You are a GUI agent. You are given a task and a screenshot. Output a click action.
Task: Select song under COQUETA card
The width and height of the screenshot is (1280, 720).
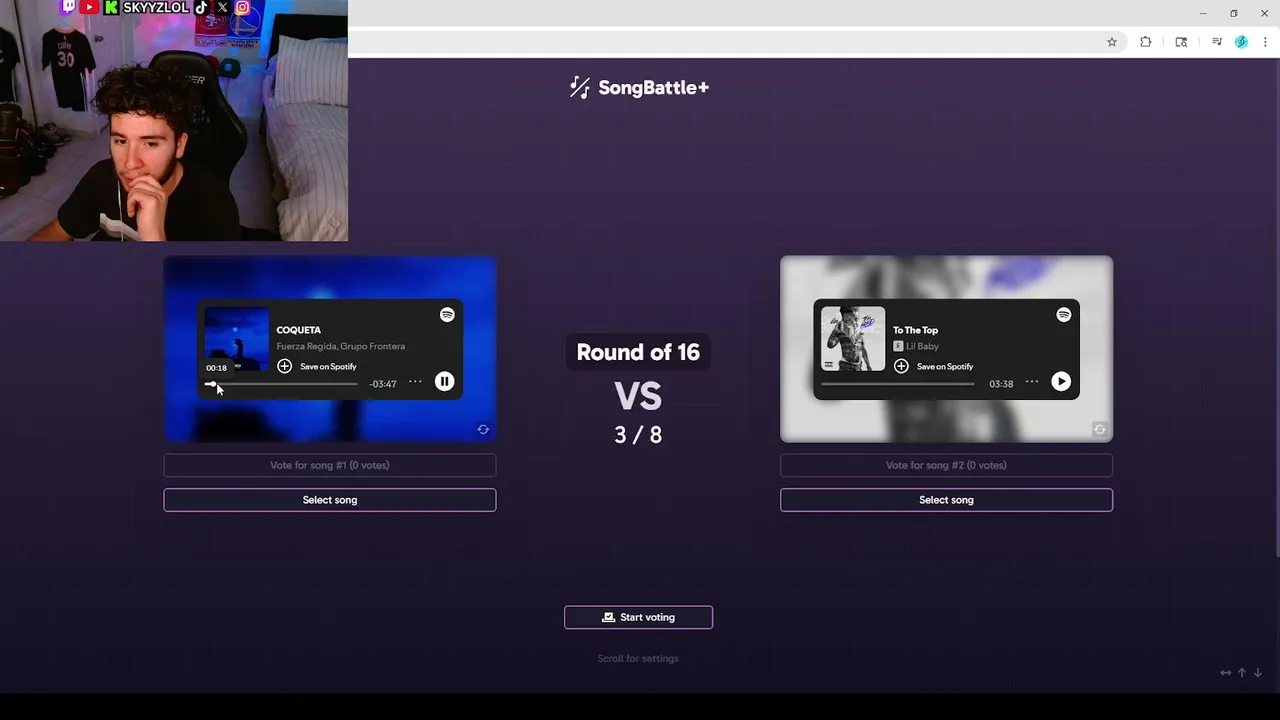(x=330, y=500)
